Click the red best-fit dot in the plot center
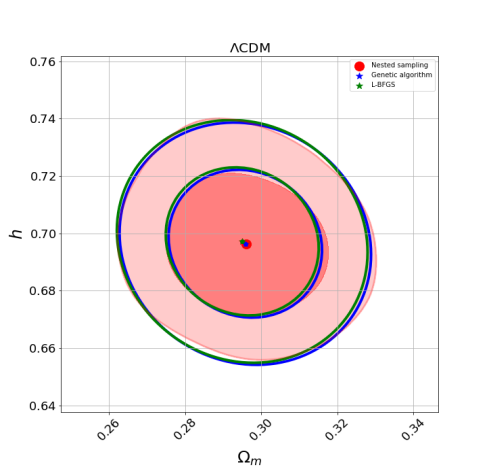This screenshot has width=487, height=471. (247, 244)
